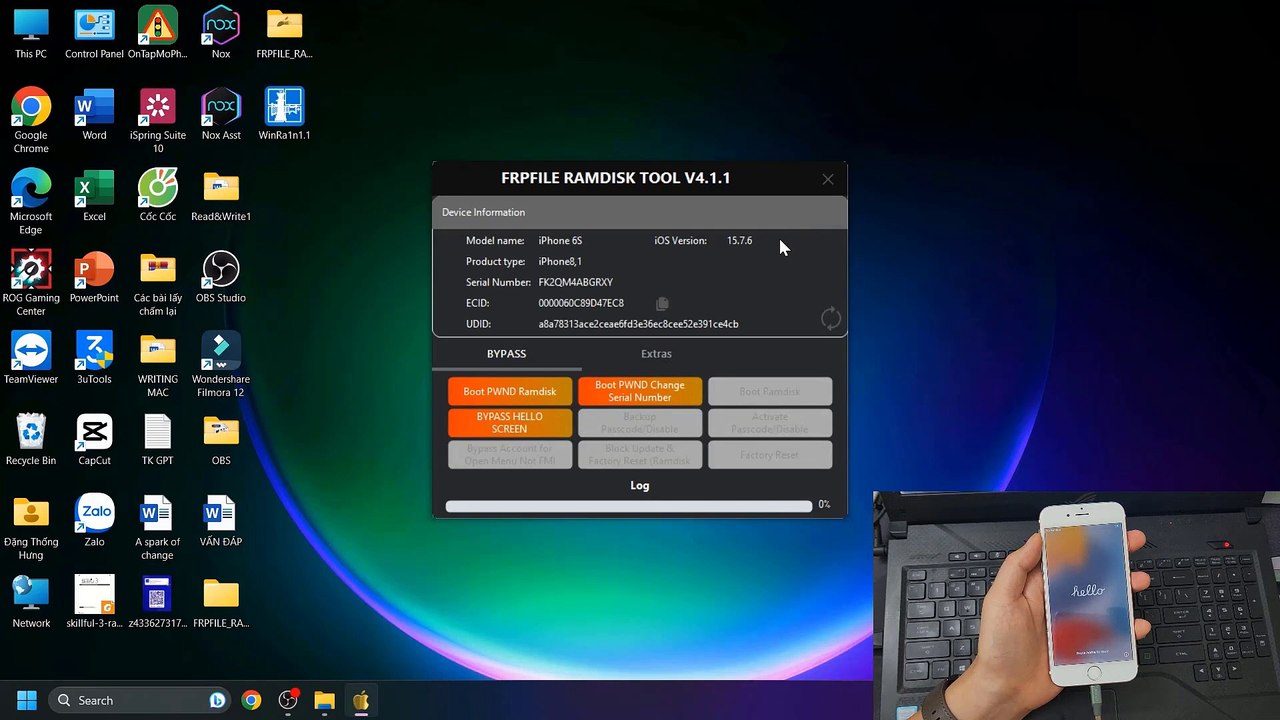This screenshot has width=1280, height=720.
Task: Select the A spark of change document
Action: pos(158,528)
